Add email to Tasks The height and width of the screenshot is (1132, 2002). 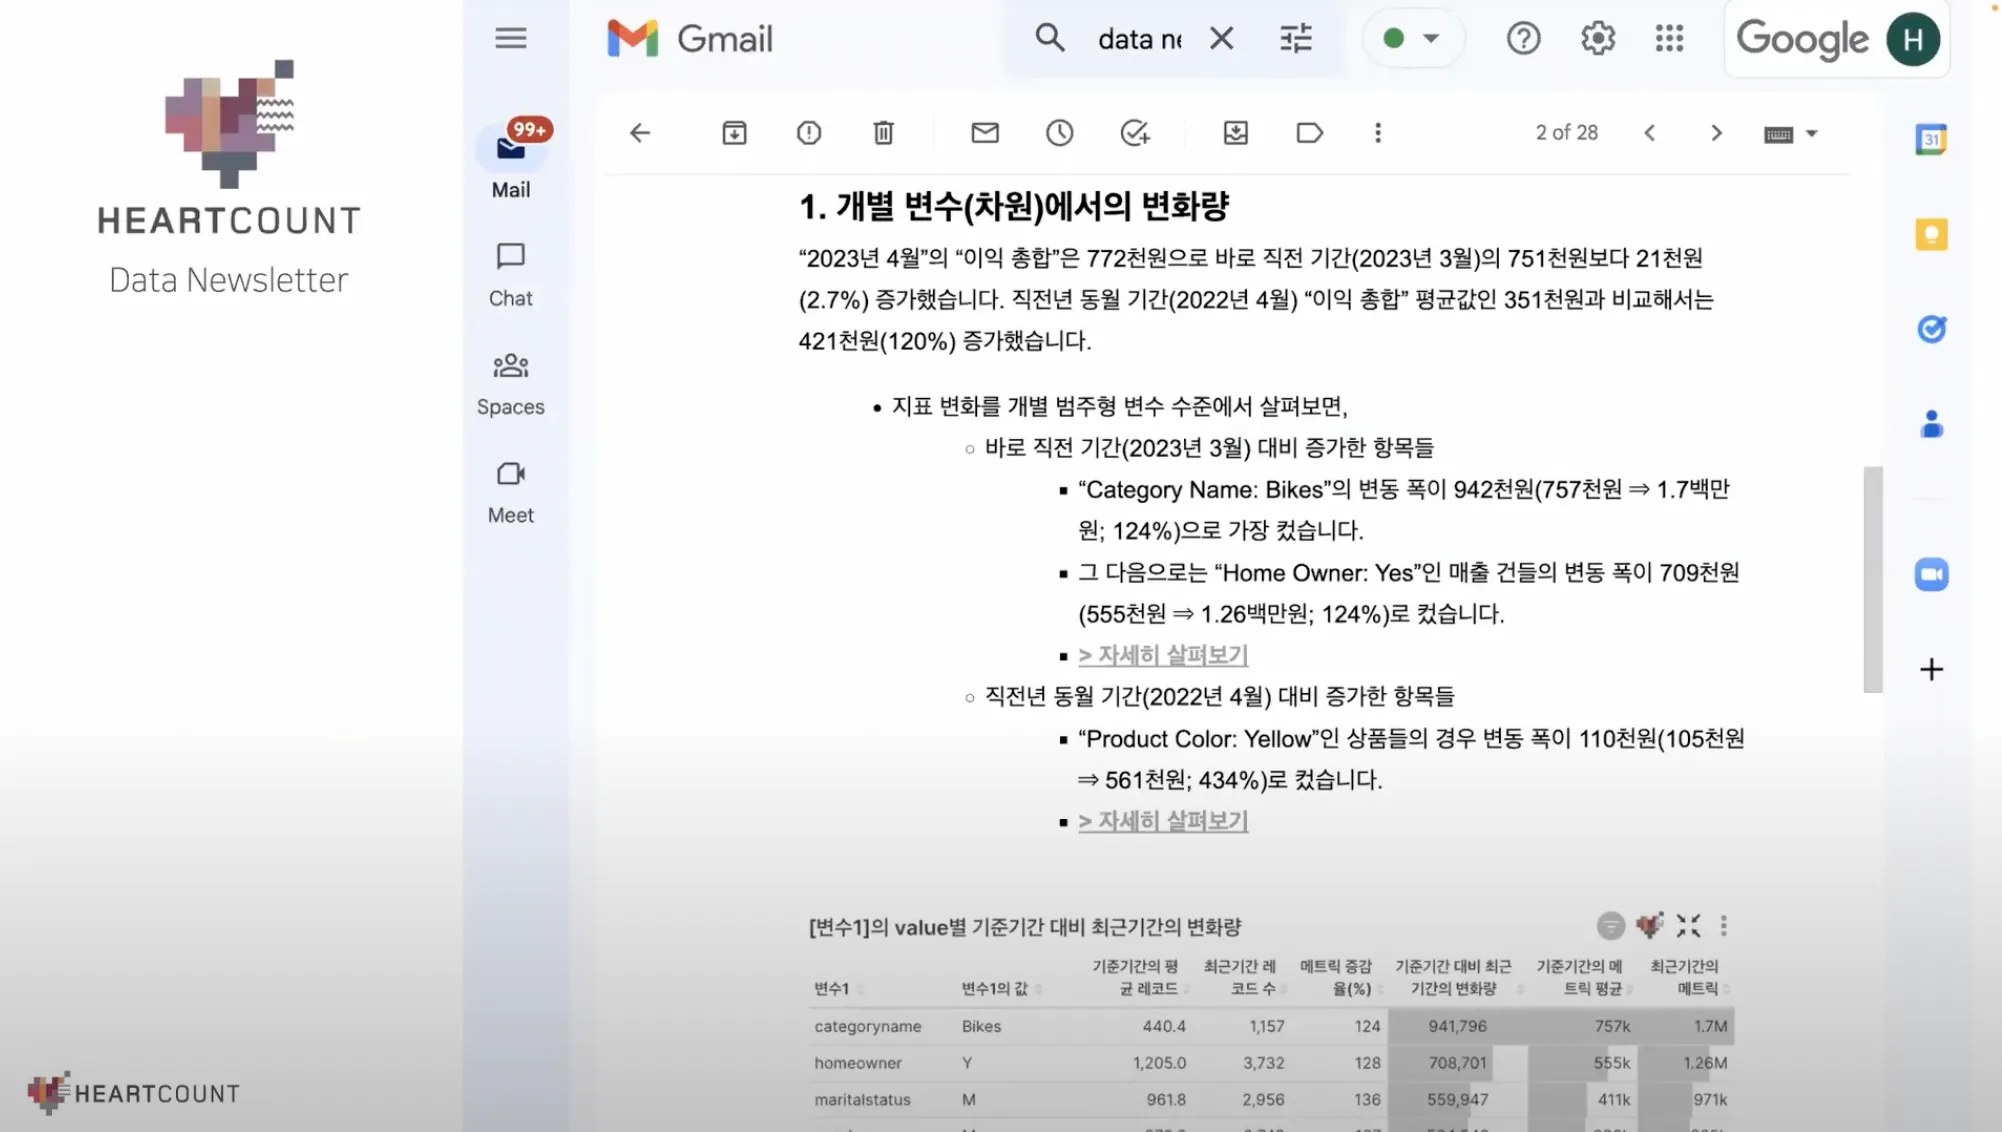1134,133
